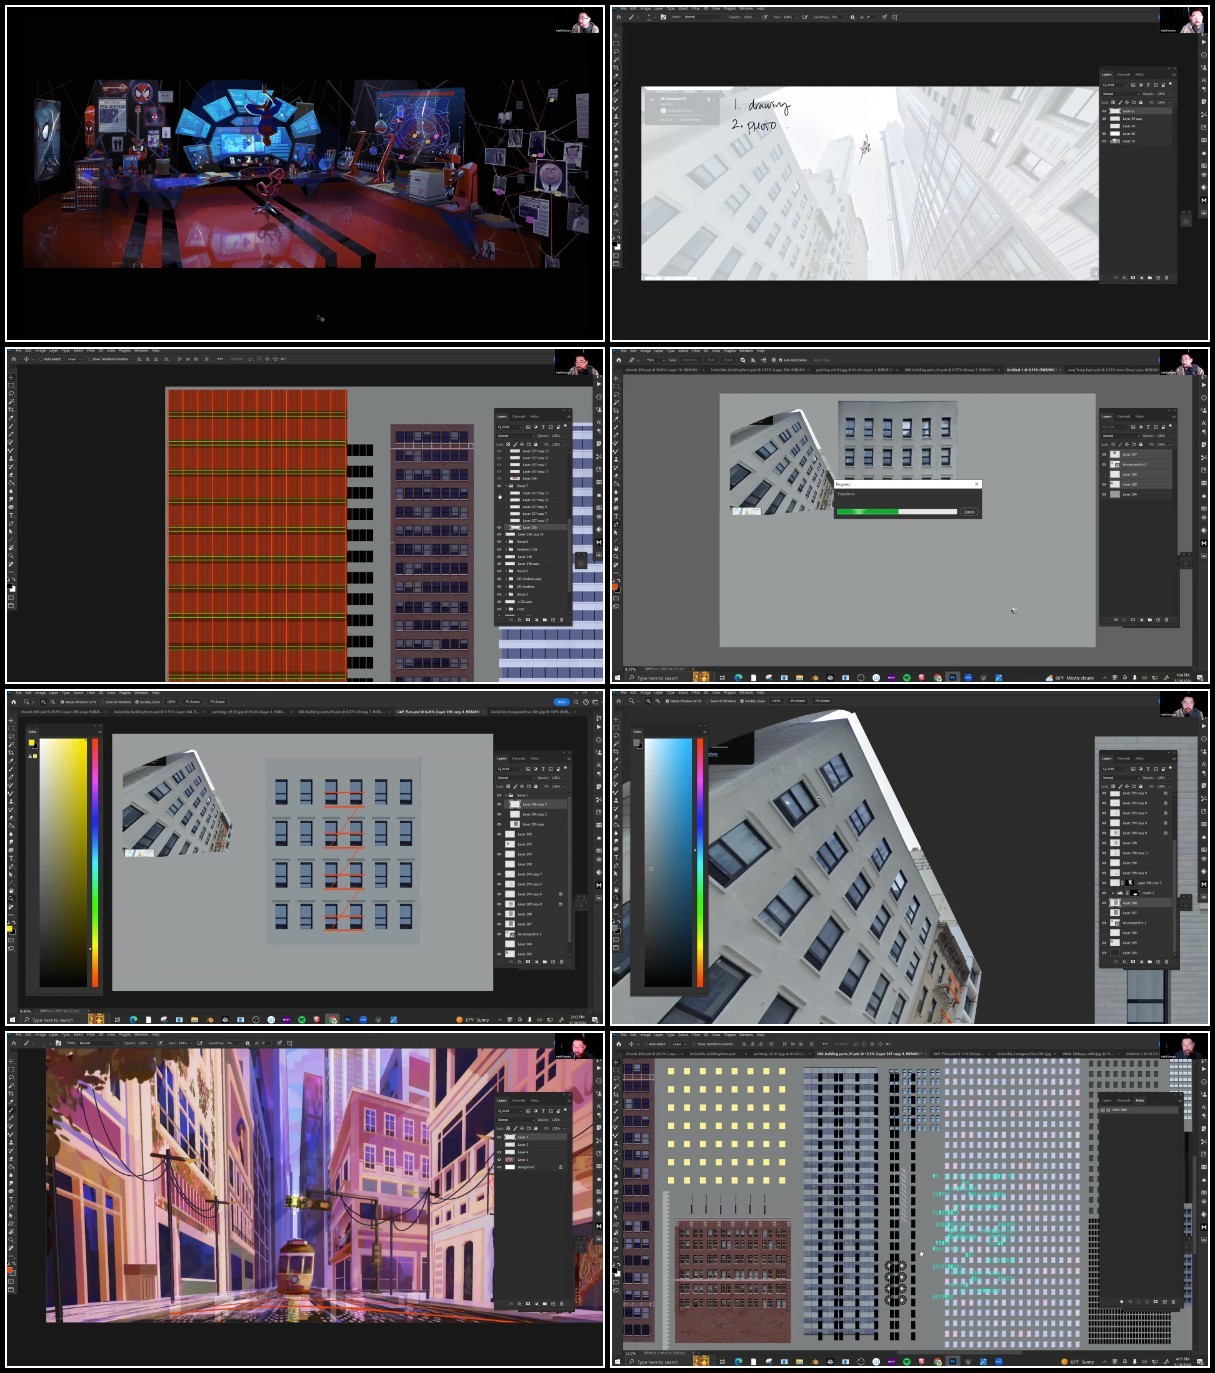Click the Spotify taskbar icon in the Paths panel frame
The image size is (1215, 1373).
[x=906, y=1362]
